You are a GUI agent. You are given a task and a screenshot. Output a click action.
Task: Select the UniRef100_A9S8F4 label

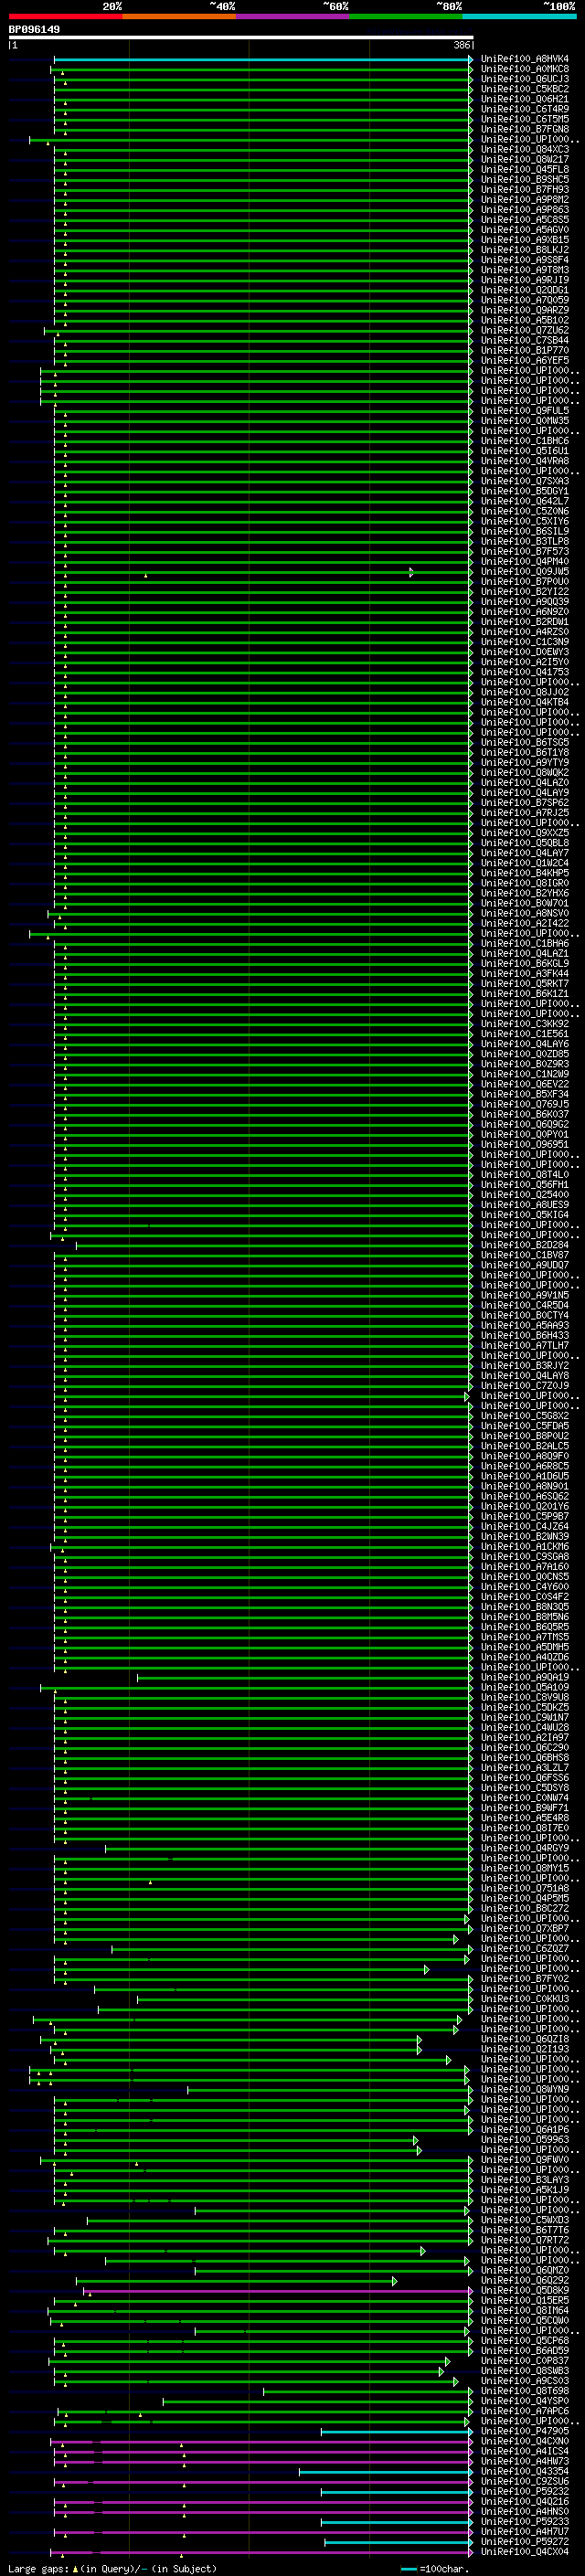524,260
